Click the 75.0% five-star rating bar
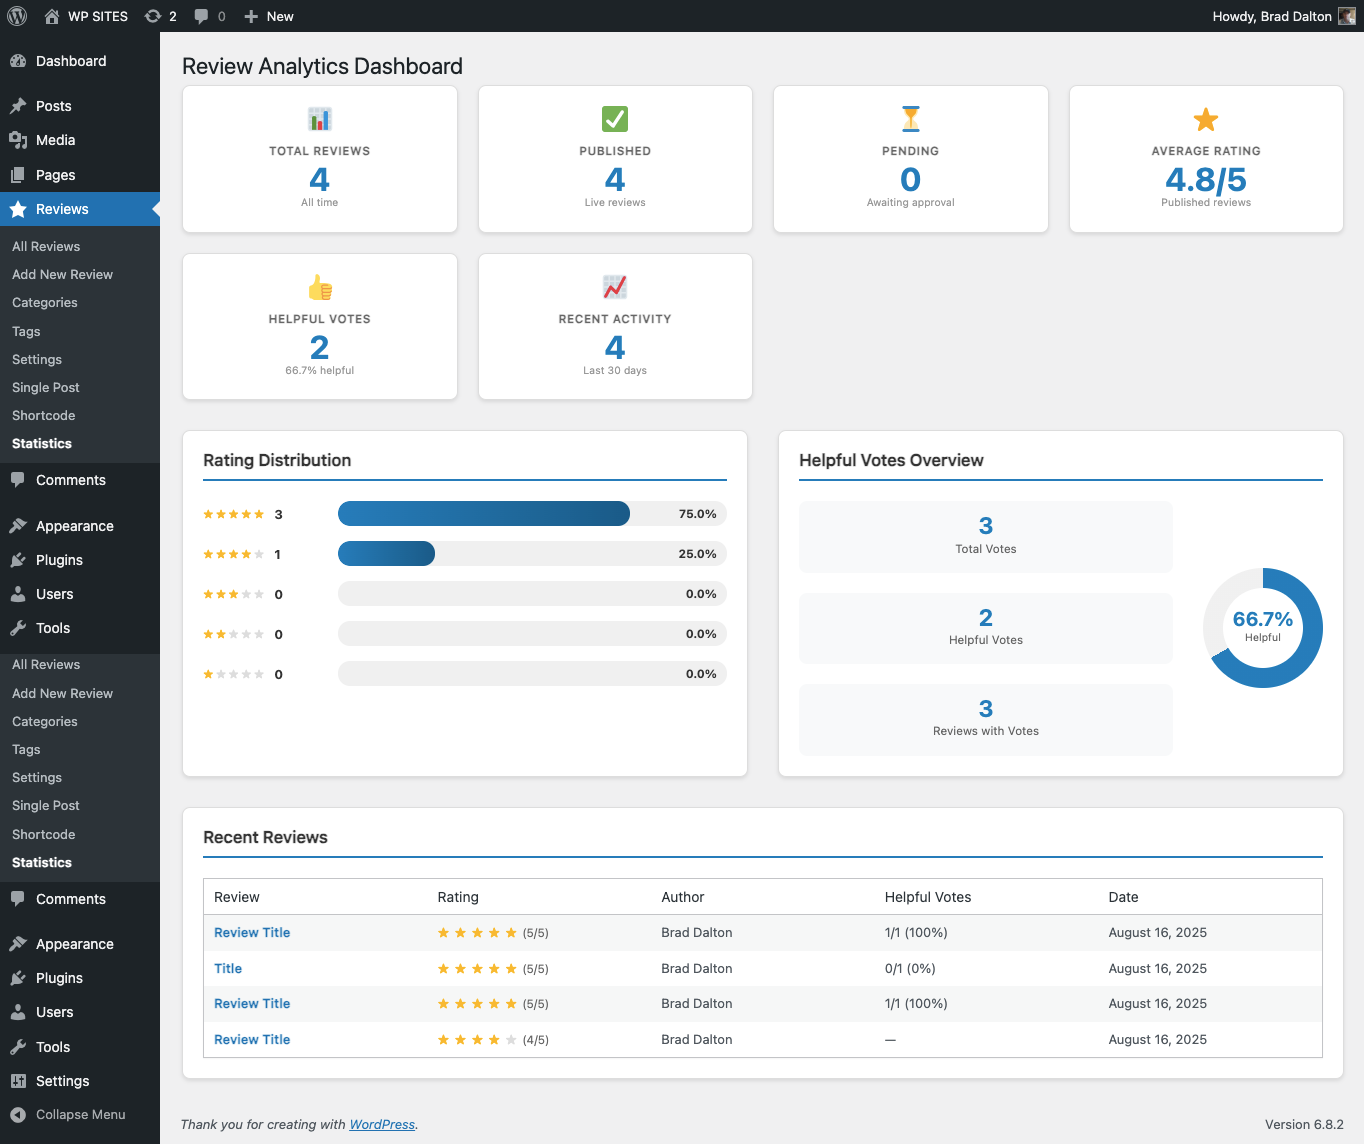Viewport: 1364px width, 1144px height. pos(484,514)
